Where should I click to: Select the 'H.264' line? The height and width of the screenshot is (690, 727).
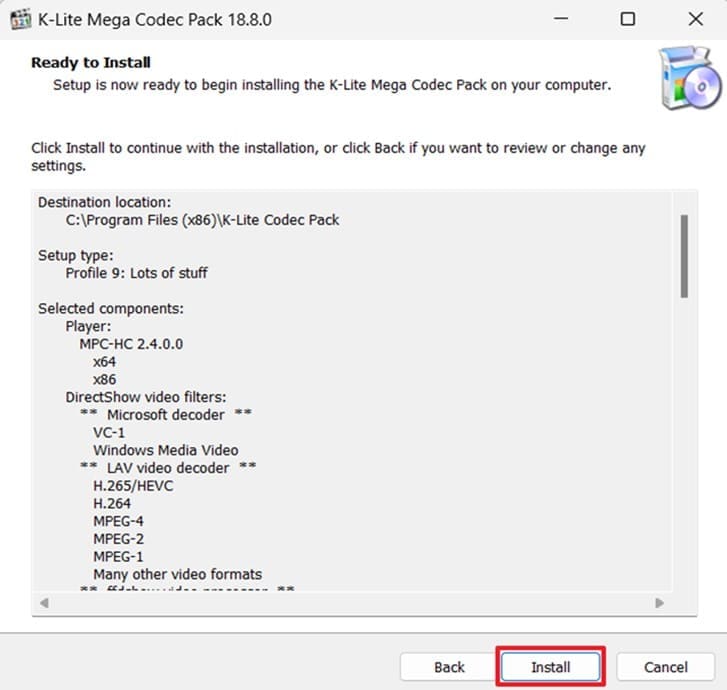pos(112,504)
